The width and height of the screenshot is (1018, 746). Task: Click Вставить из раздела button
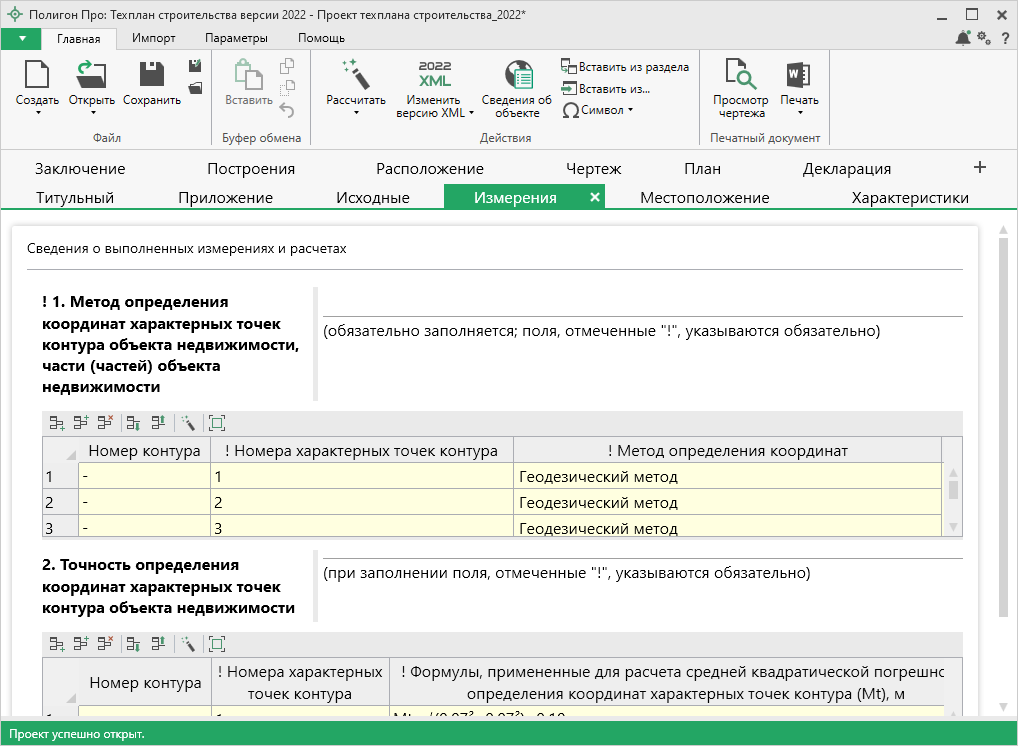point(625,67)
